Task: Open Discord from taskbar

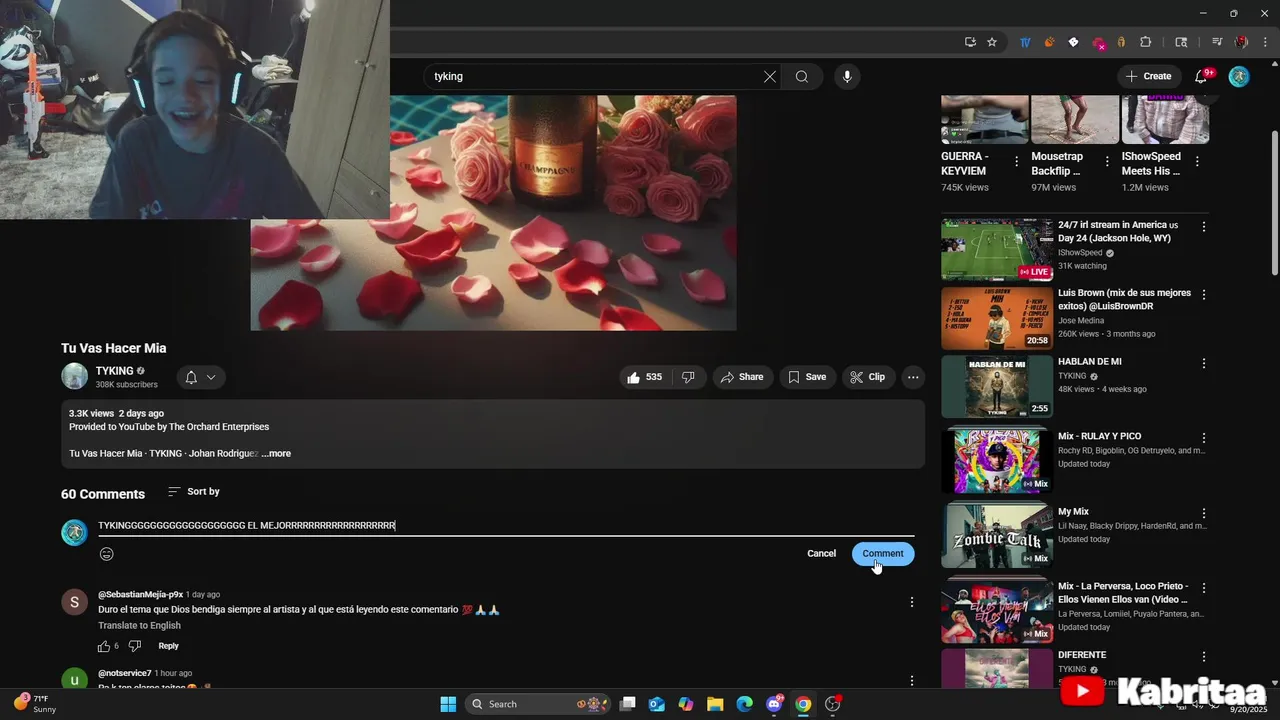Action: click(774, 704)
